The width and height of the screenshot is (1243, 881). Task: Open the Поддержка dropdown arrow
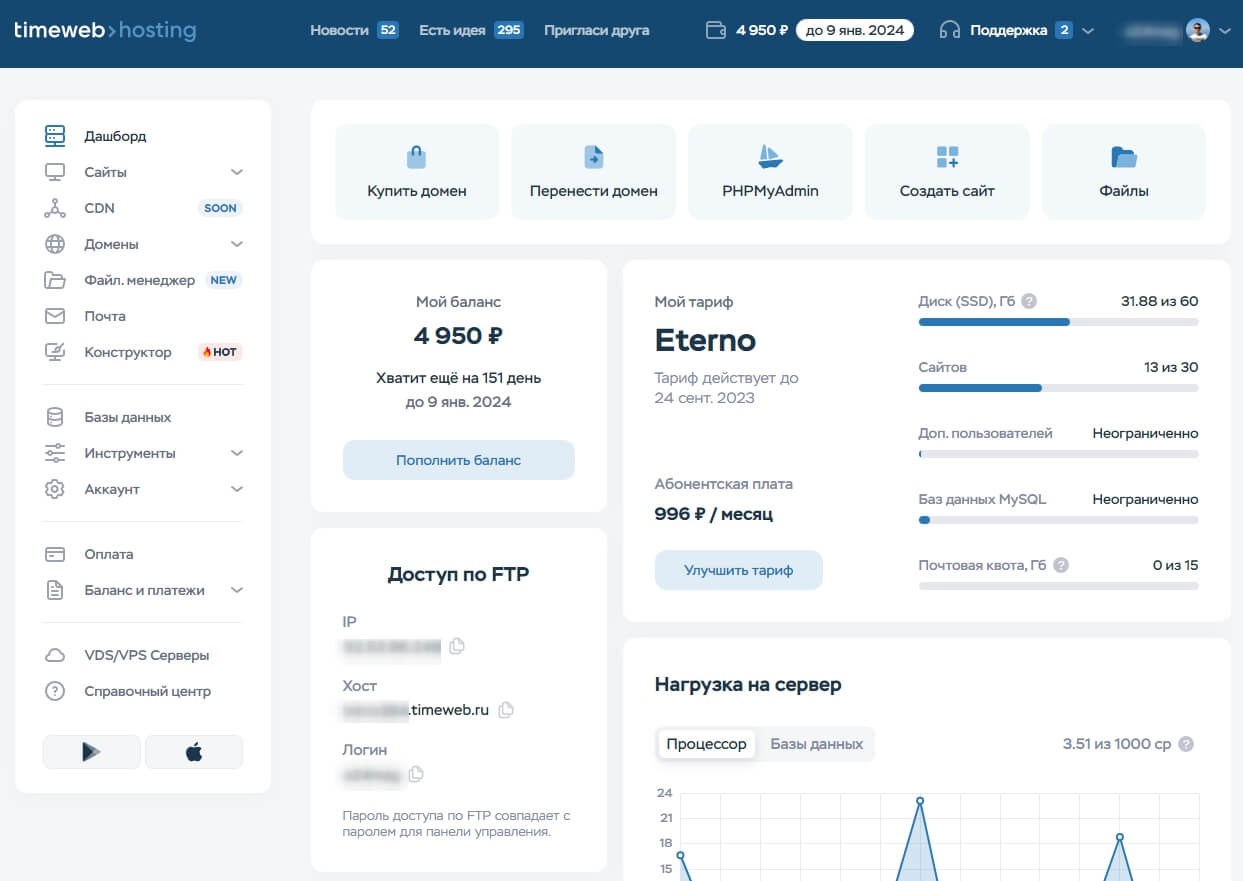point(1088,31)
